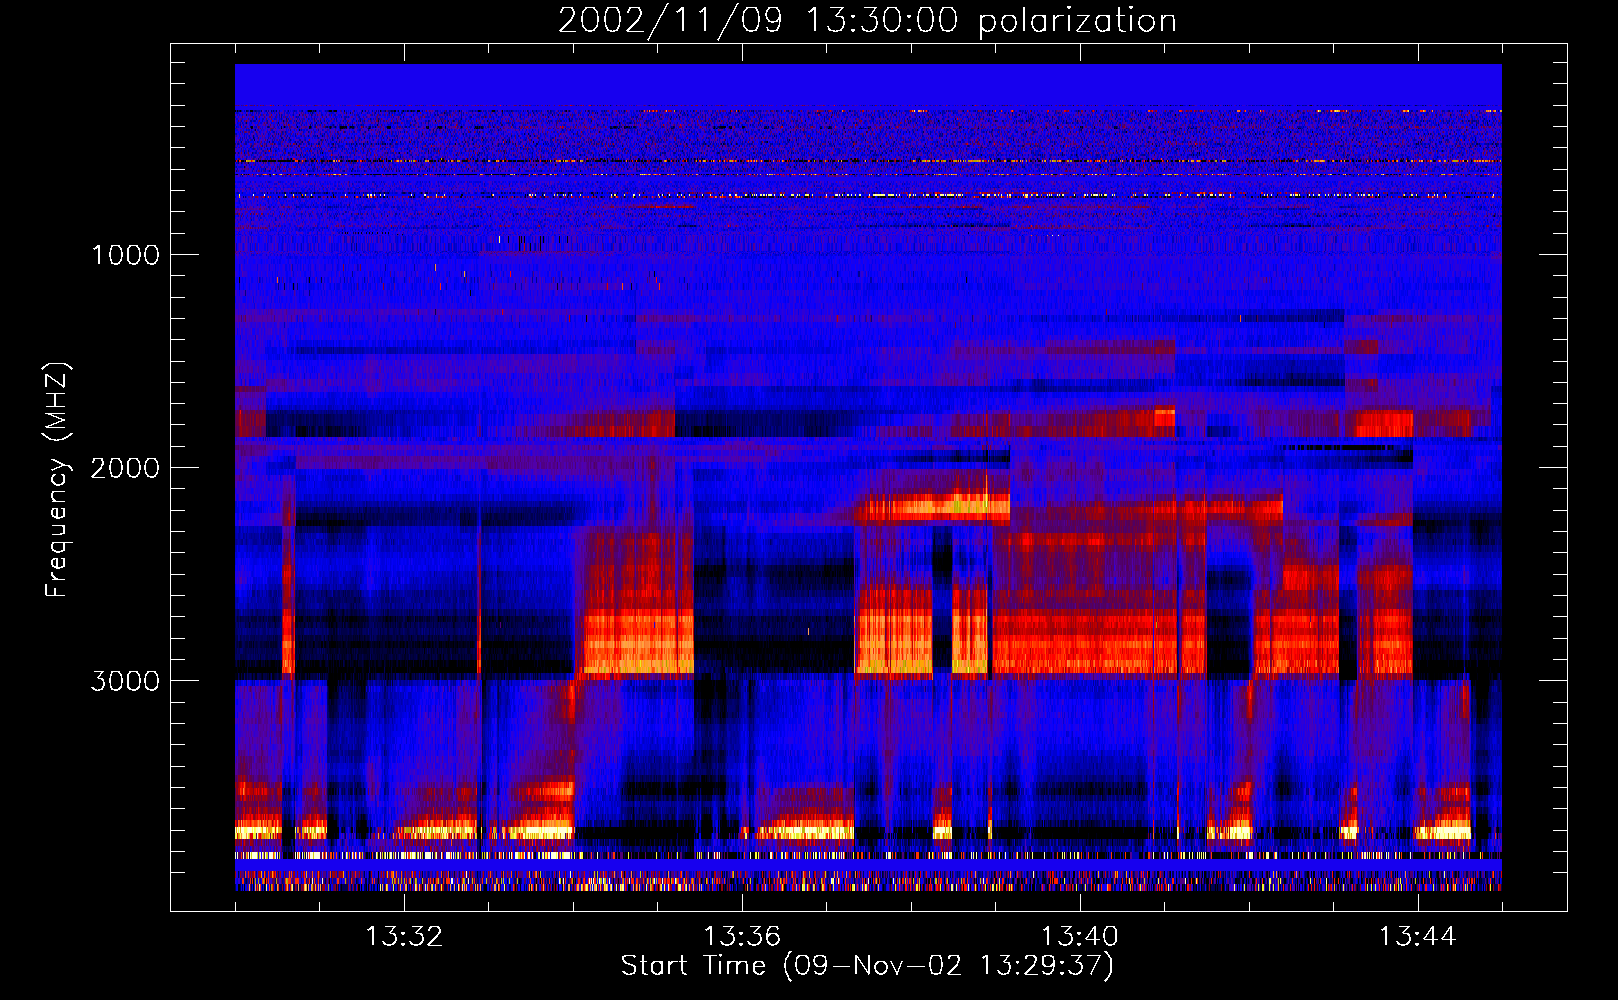Click the "Start Time (09-Nov-02 13:29:37)" axis label

click(x=867, y=966)
